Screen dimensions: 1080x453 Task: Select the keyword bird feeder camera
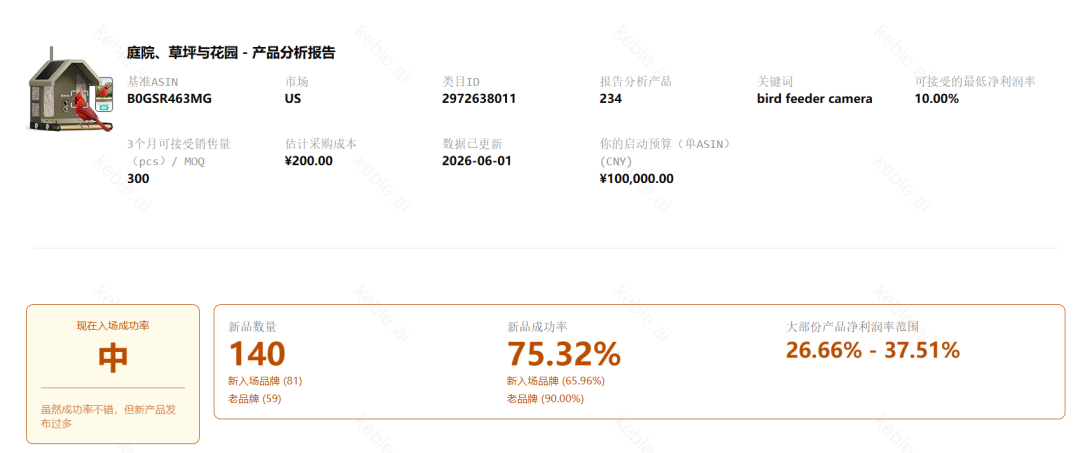[x=815, y=98]
